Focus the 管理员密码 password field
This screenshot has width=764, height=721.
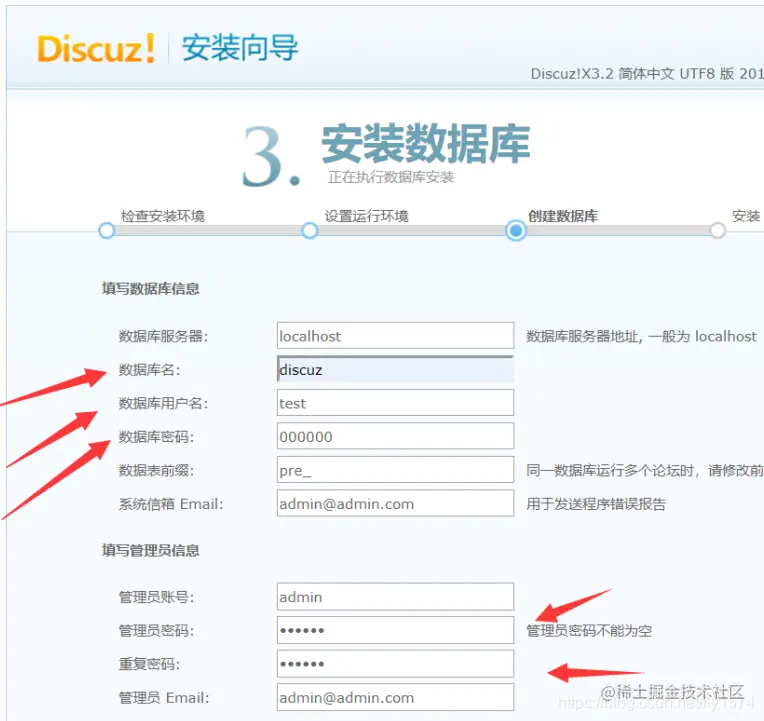point(395,630)
